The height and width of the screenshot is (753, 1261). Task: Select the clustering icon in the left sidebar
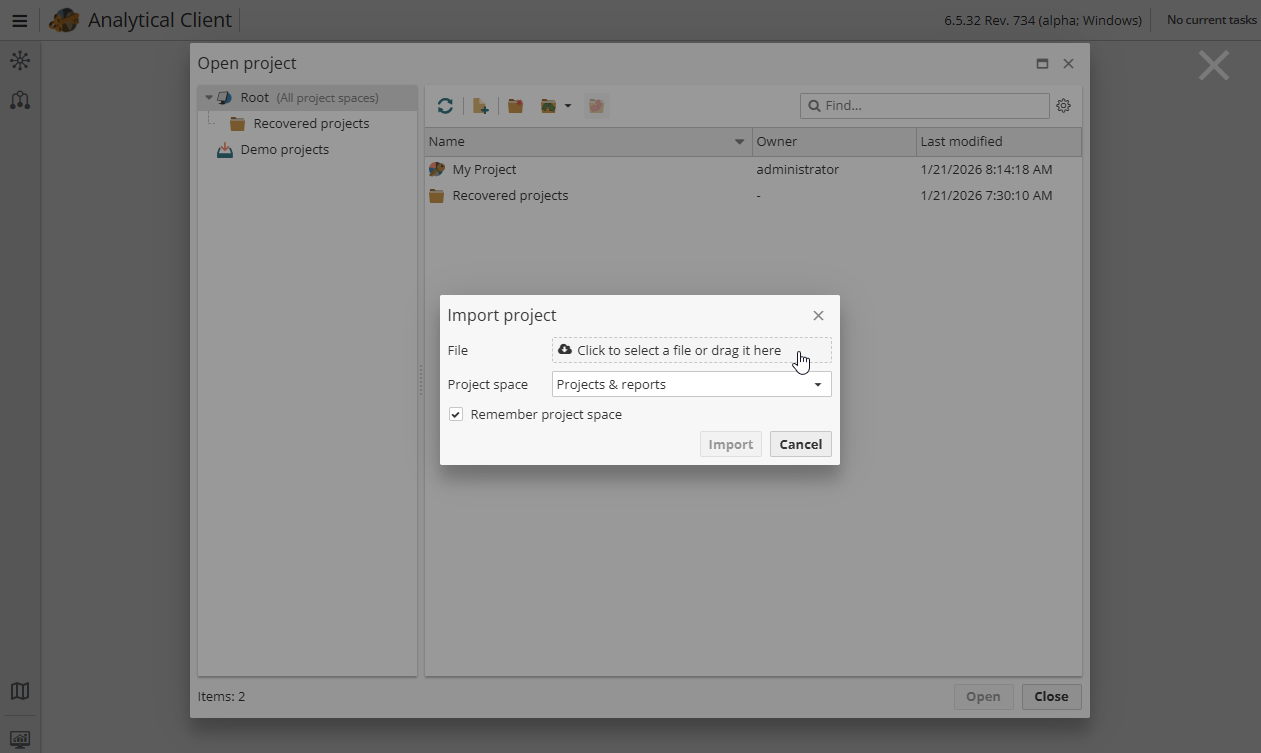20,60
